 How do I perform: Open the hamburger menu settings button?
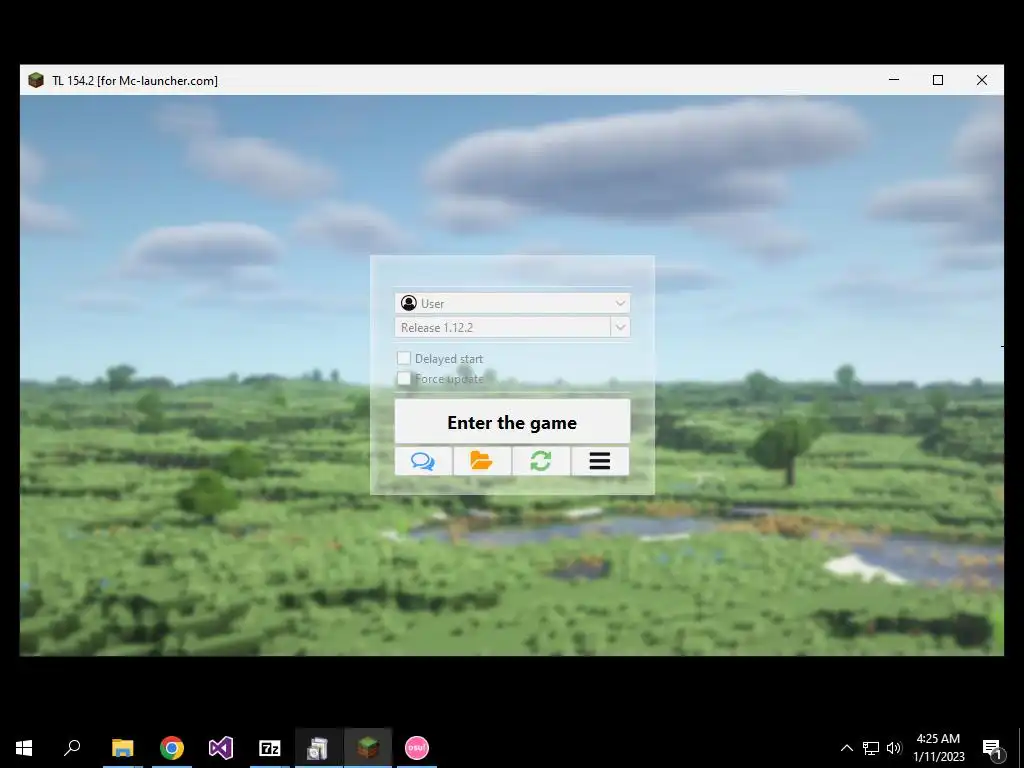[600, 461]
